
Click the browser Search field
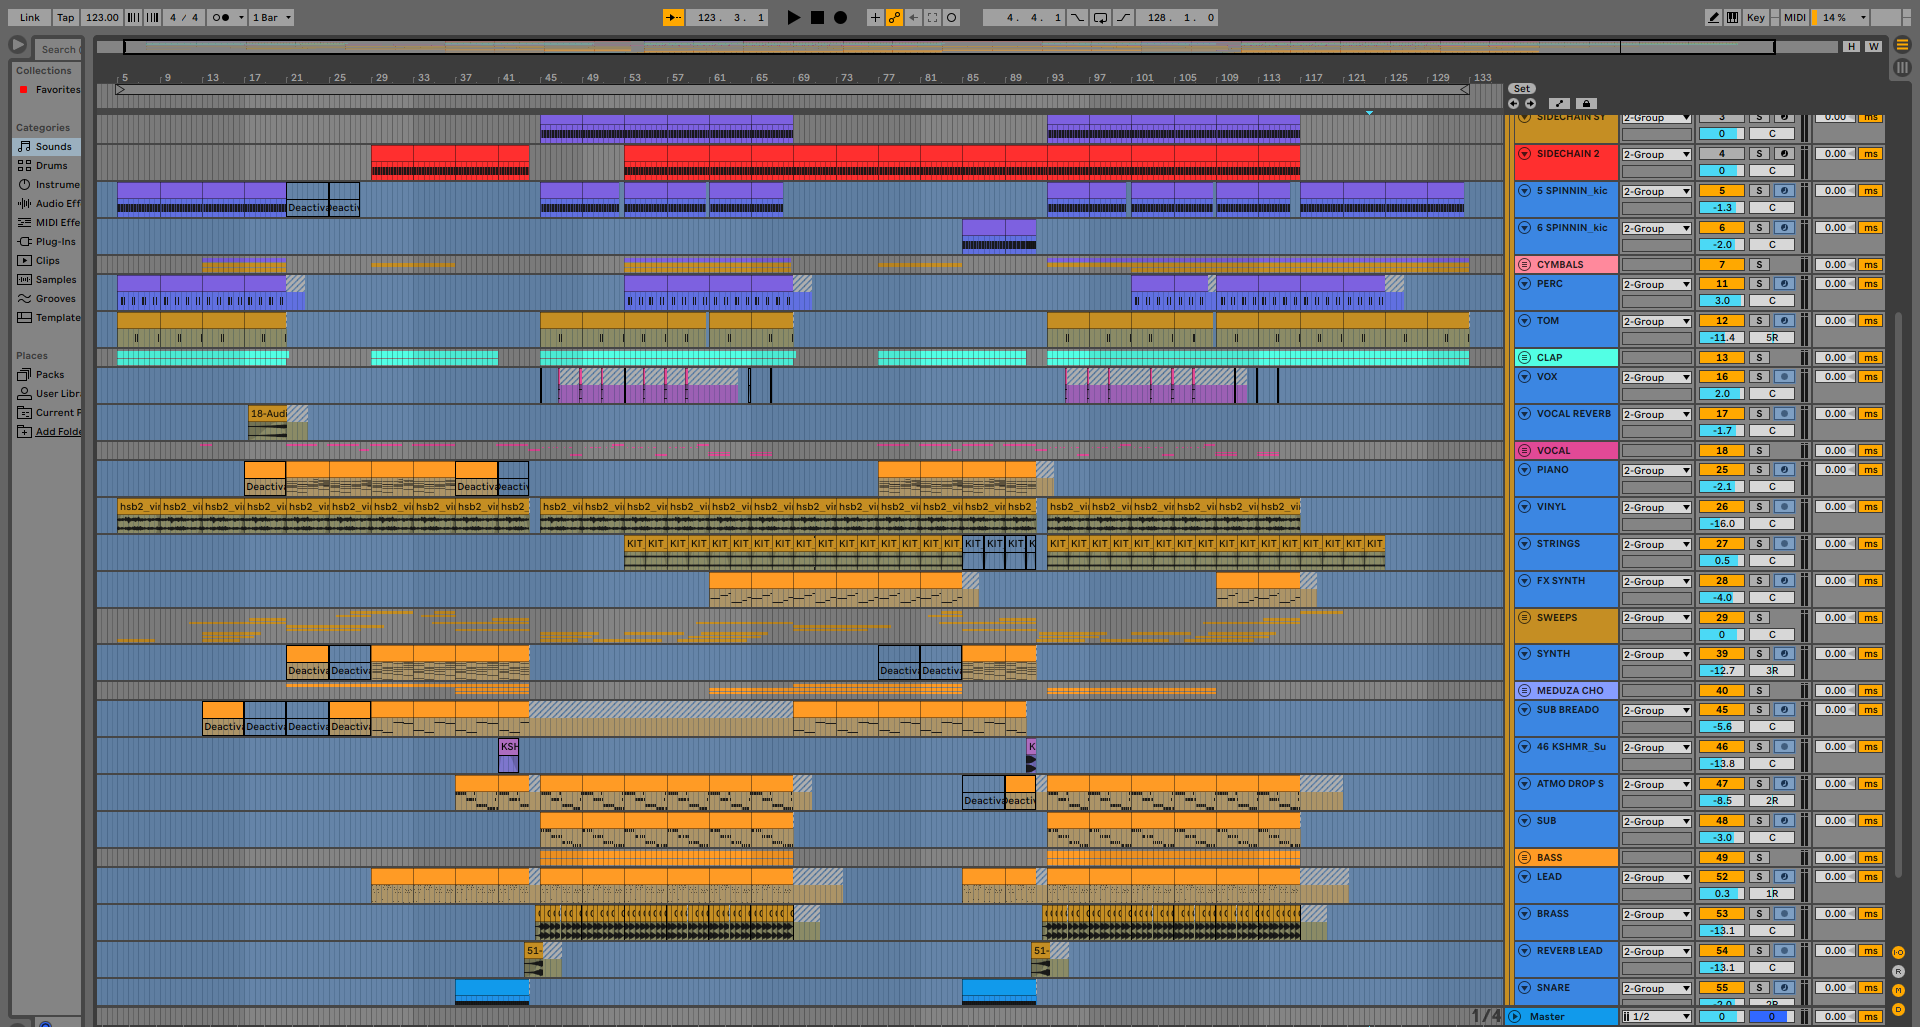pyautogui.click(x=58, y=49)
